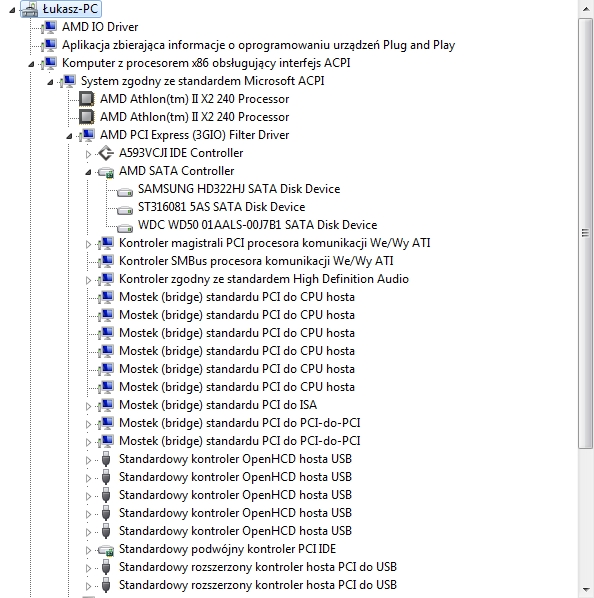Select ST316081 5AS SATA Disk Device
This screenshot has height=598, width=594.
222,207
